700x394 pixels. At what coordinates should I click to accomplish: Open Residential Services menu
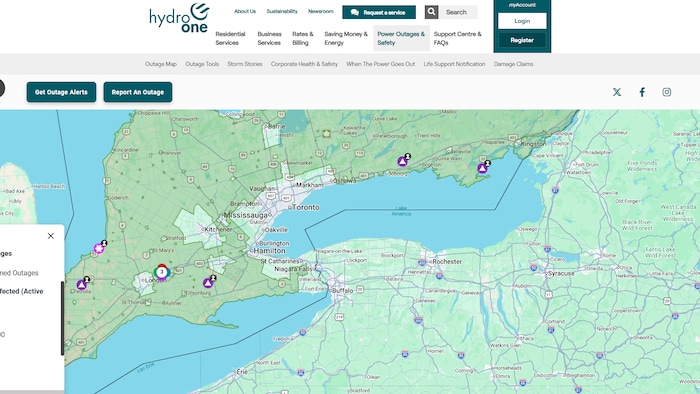click(x=230, y=38)
